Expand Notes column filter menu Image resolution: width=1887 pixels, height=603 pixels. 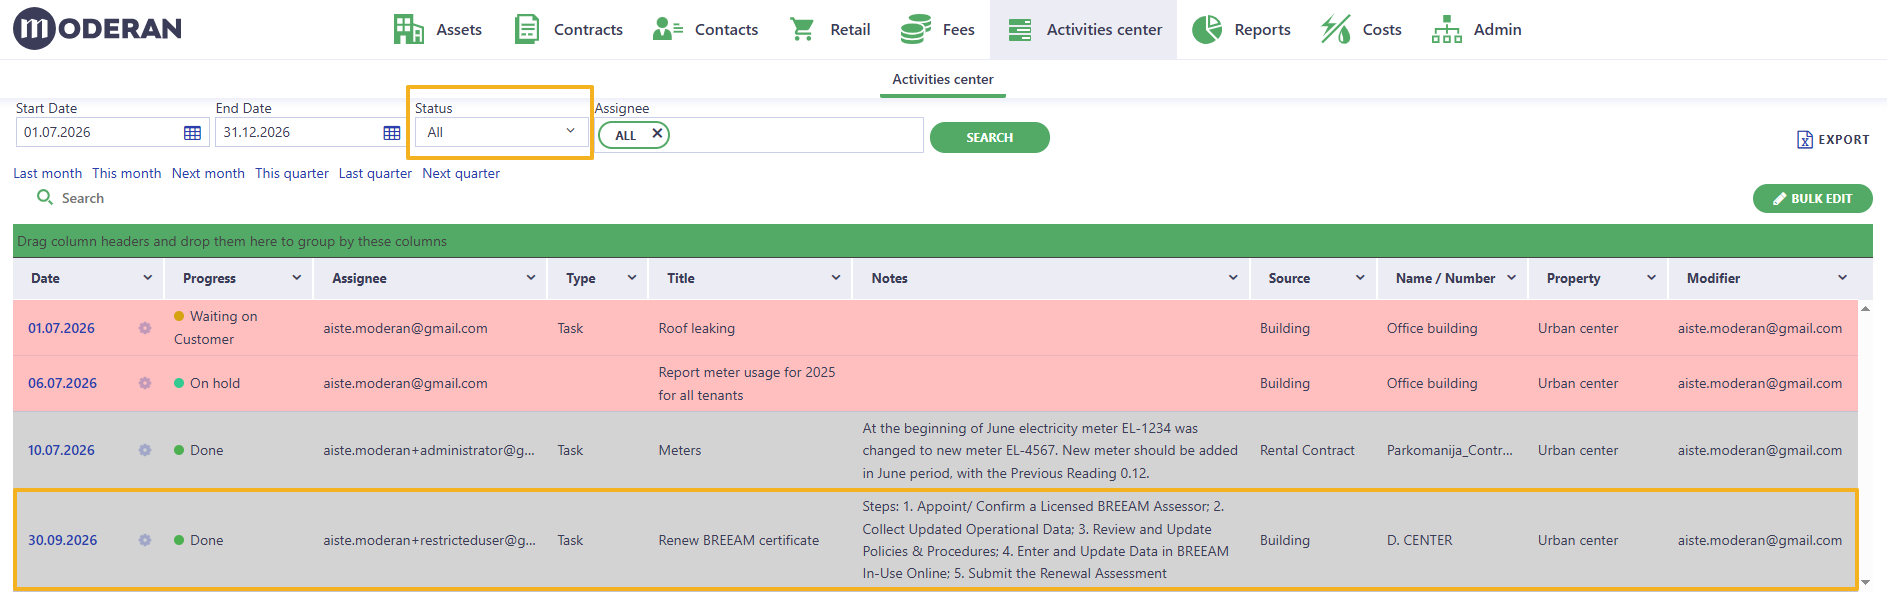pos(1233,278)
